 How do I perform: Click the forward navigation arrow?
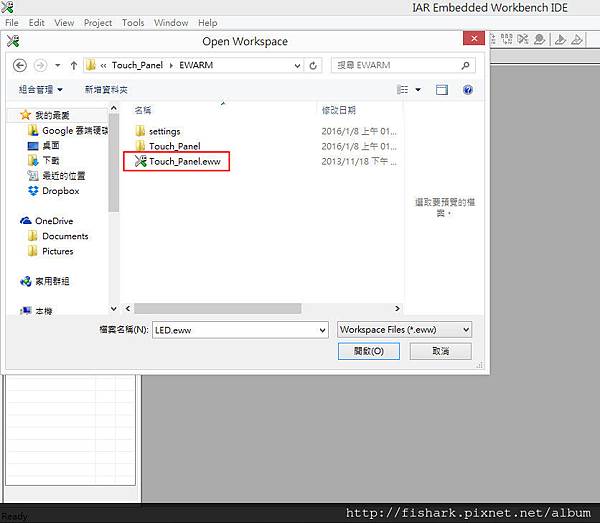[x=40, y=65]
